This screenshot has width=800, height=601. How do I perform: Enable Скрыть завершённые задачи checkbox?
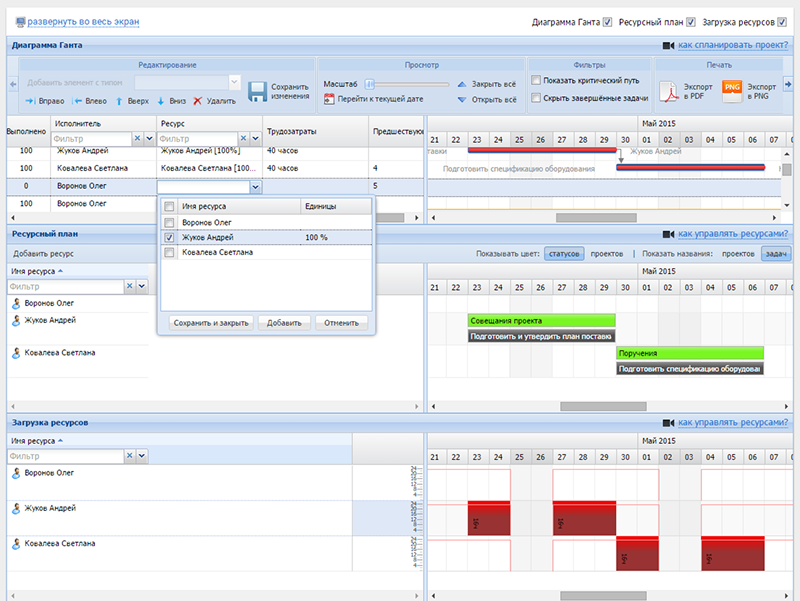537,98
